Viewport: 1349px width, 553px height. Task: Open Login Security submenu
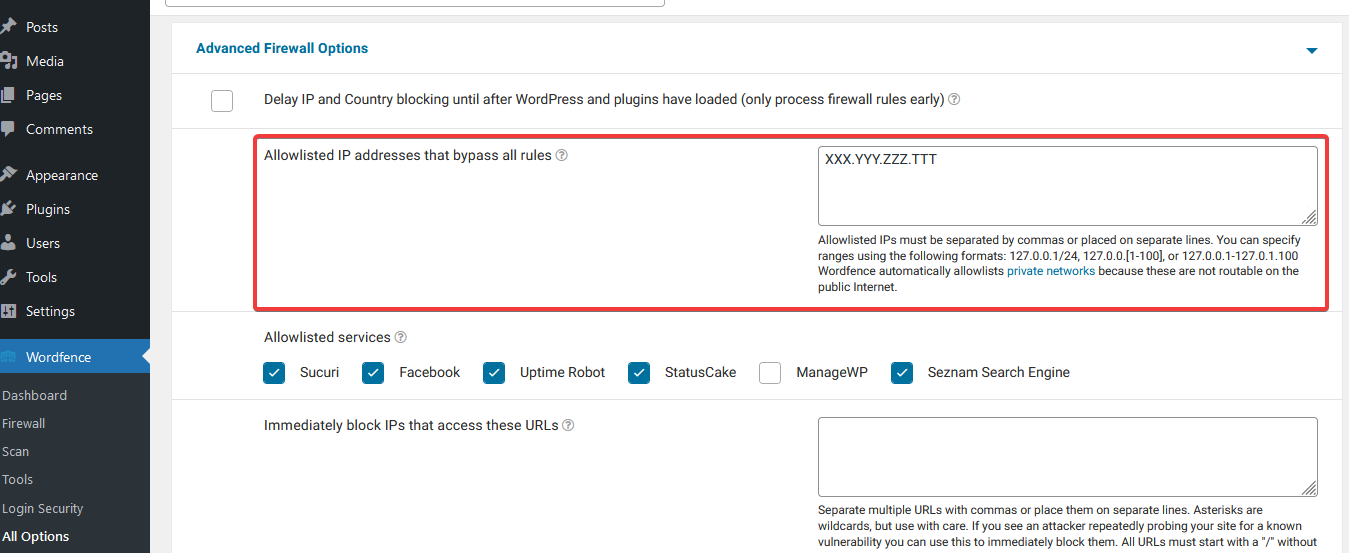point(43,508)
